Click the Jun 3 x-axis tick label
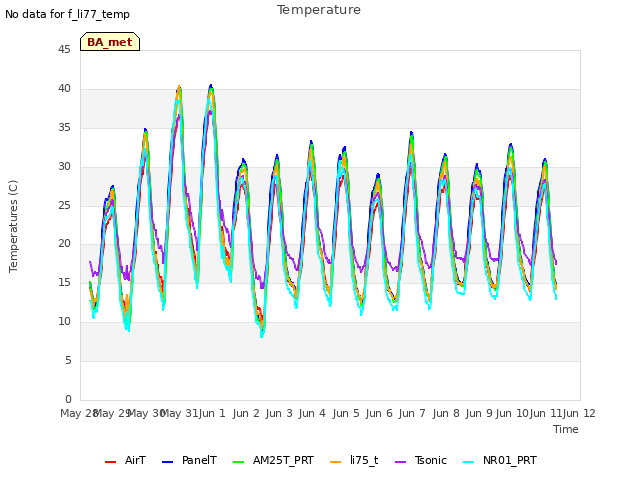 (279, 413)
